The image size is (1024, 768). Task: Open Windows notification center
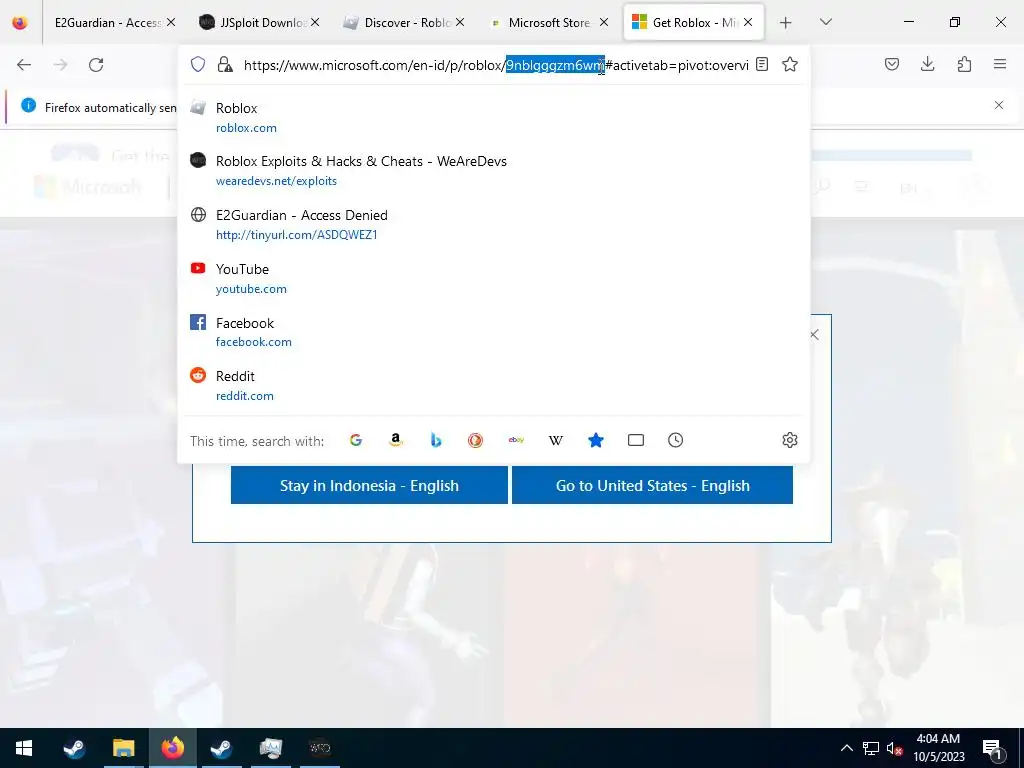click(993, 748)
